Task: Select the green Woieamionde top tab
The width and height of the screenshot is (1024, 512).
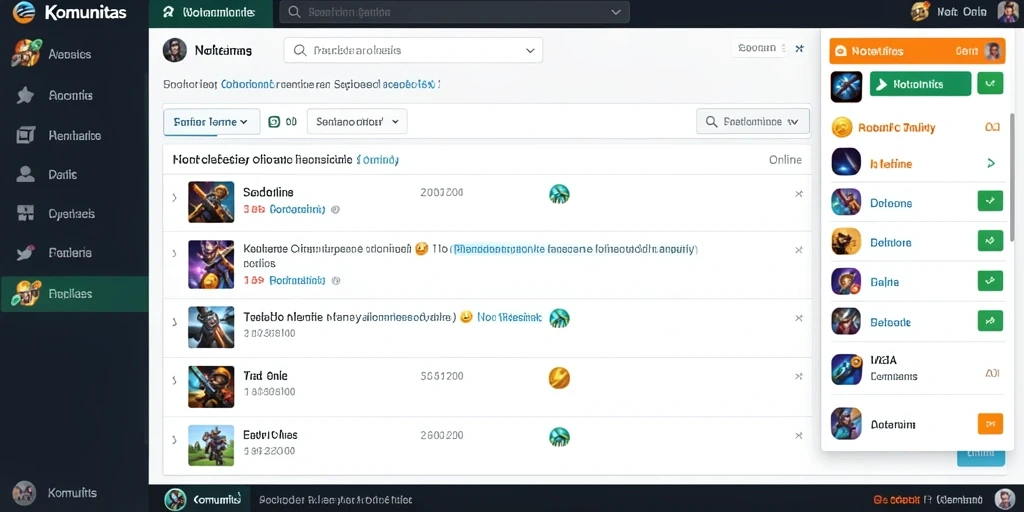Action: (x=210, y=12)
